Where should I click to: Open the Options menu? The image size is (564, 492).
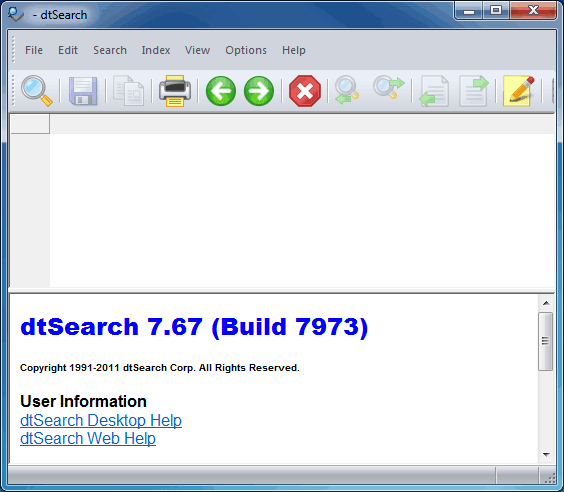click(x=246, y=50)
